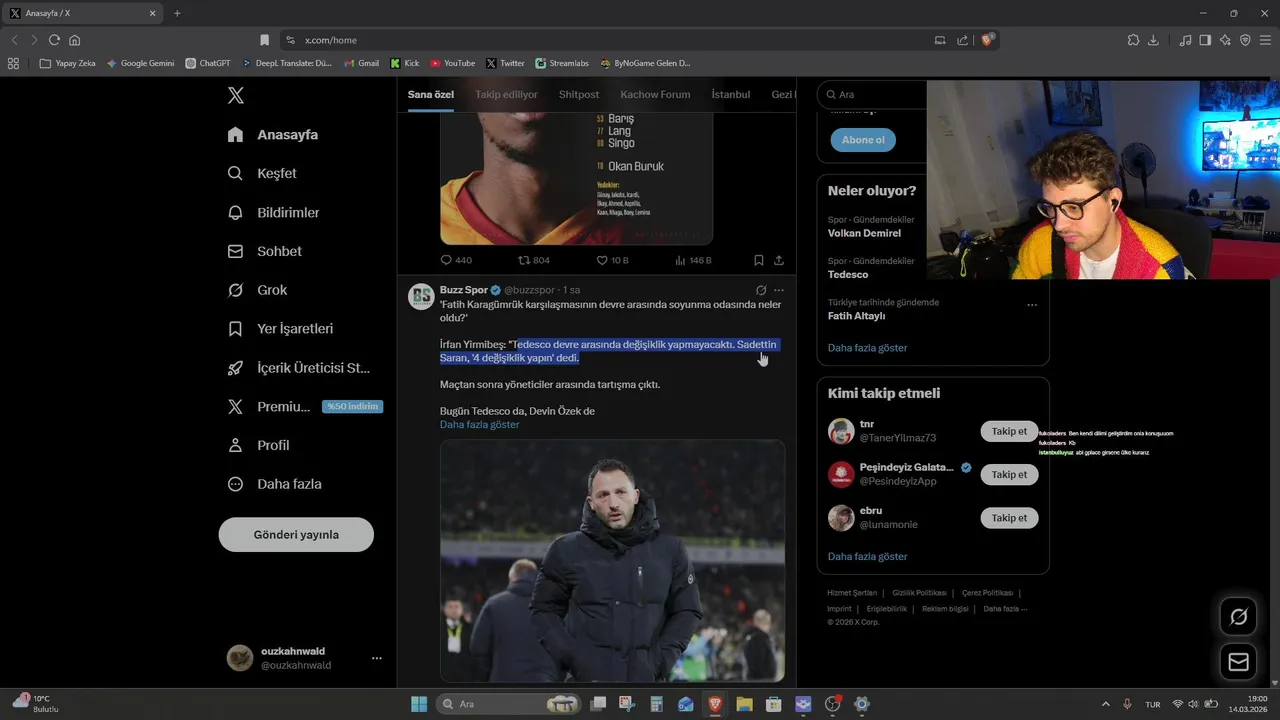Open Profil in the sidebar
This screenshot has height=720, width=1280.
tap(259, 445)
